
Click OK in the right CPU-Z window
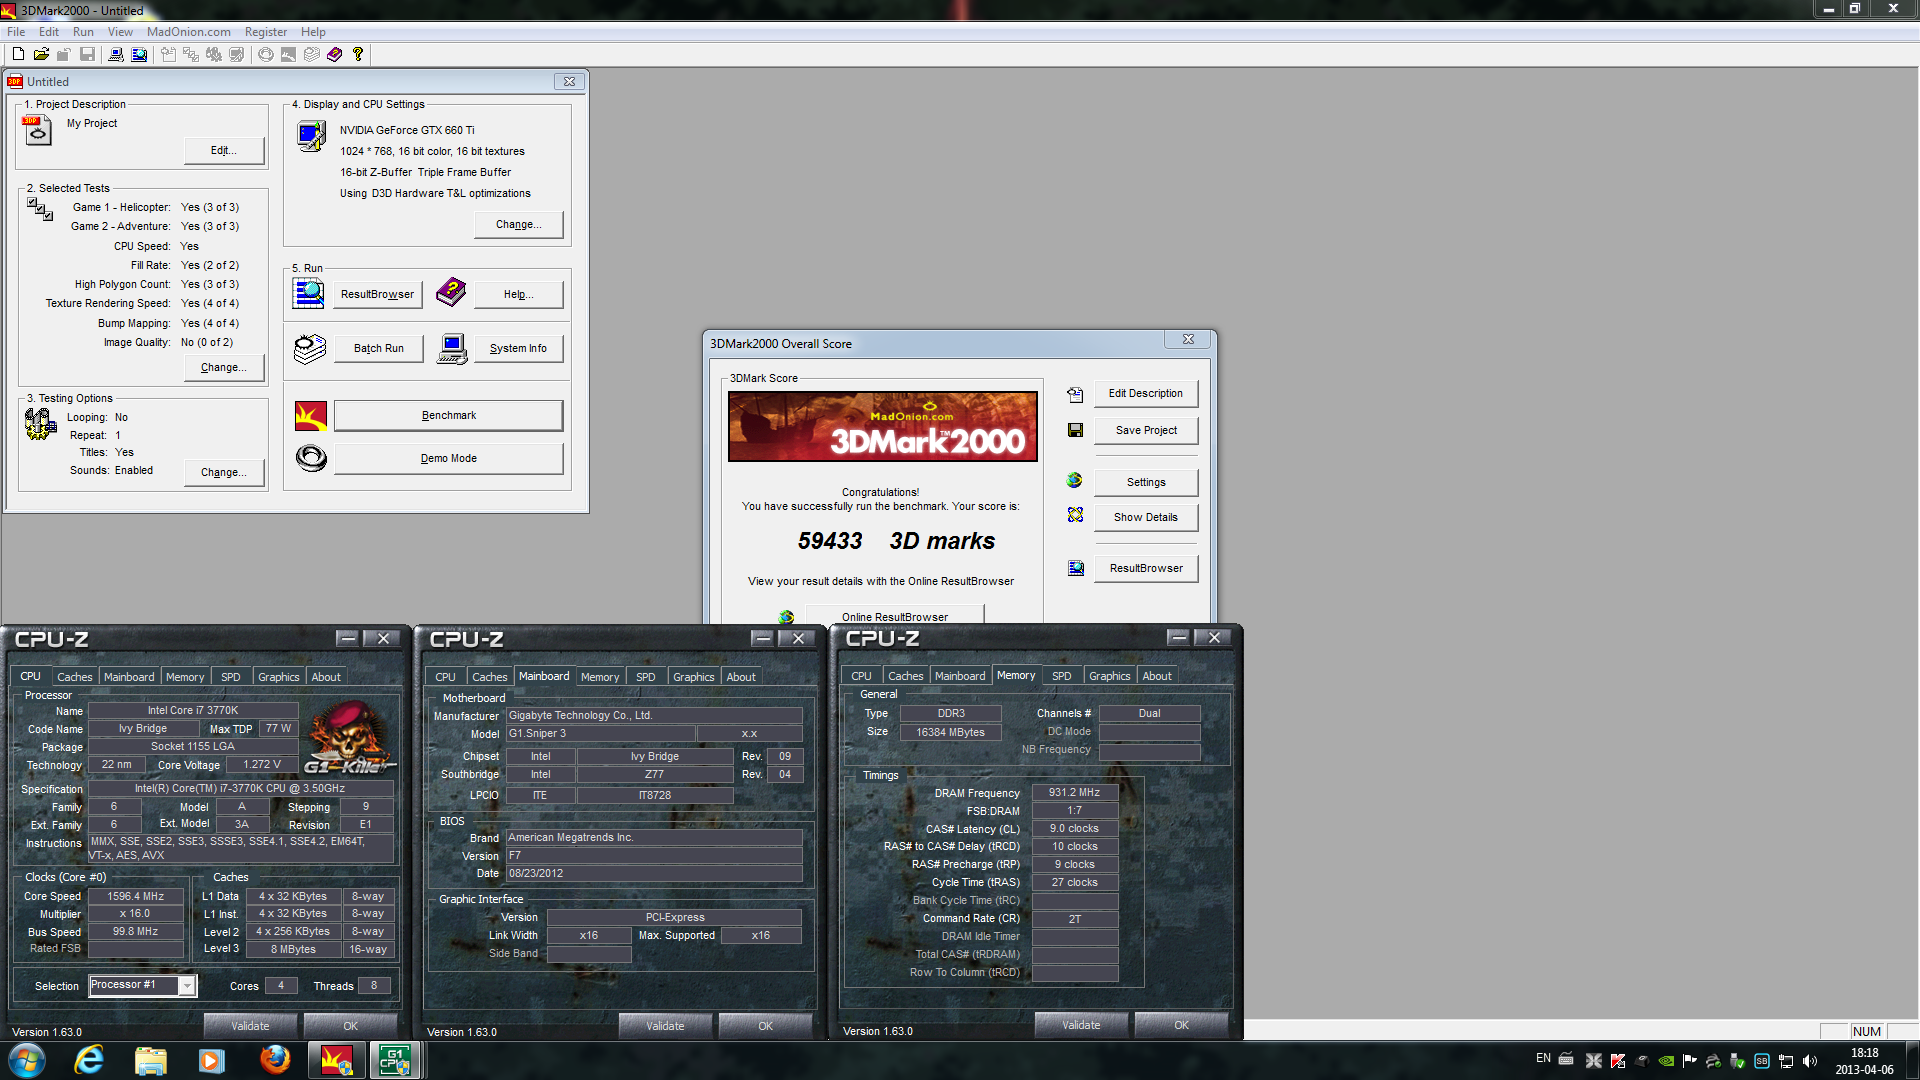click(1181, 1025)
